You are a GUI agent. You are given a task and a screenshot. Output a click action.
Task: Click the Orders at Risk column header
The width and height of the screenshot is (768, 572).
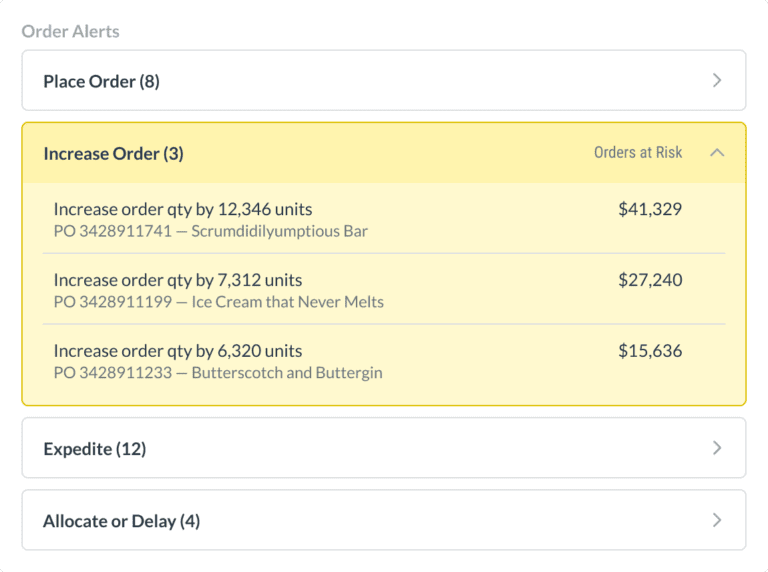(638, 152)
